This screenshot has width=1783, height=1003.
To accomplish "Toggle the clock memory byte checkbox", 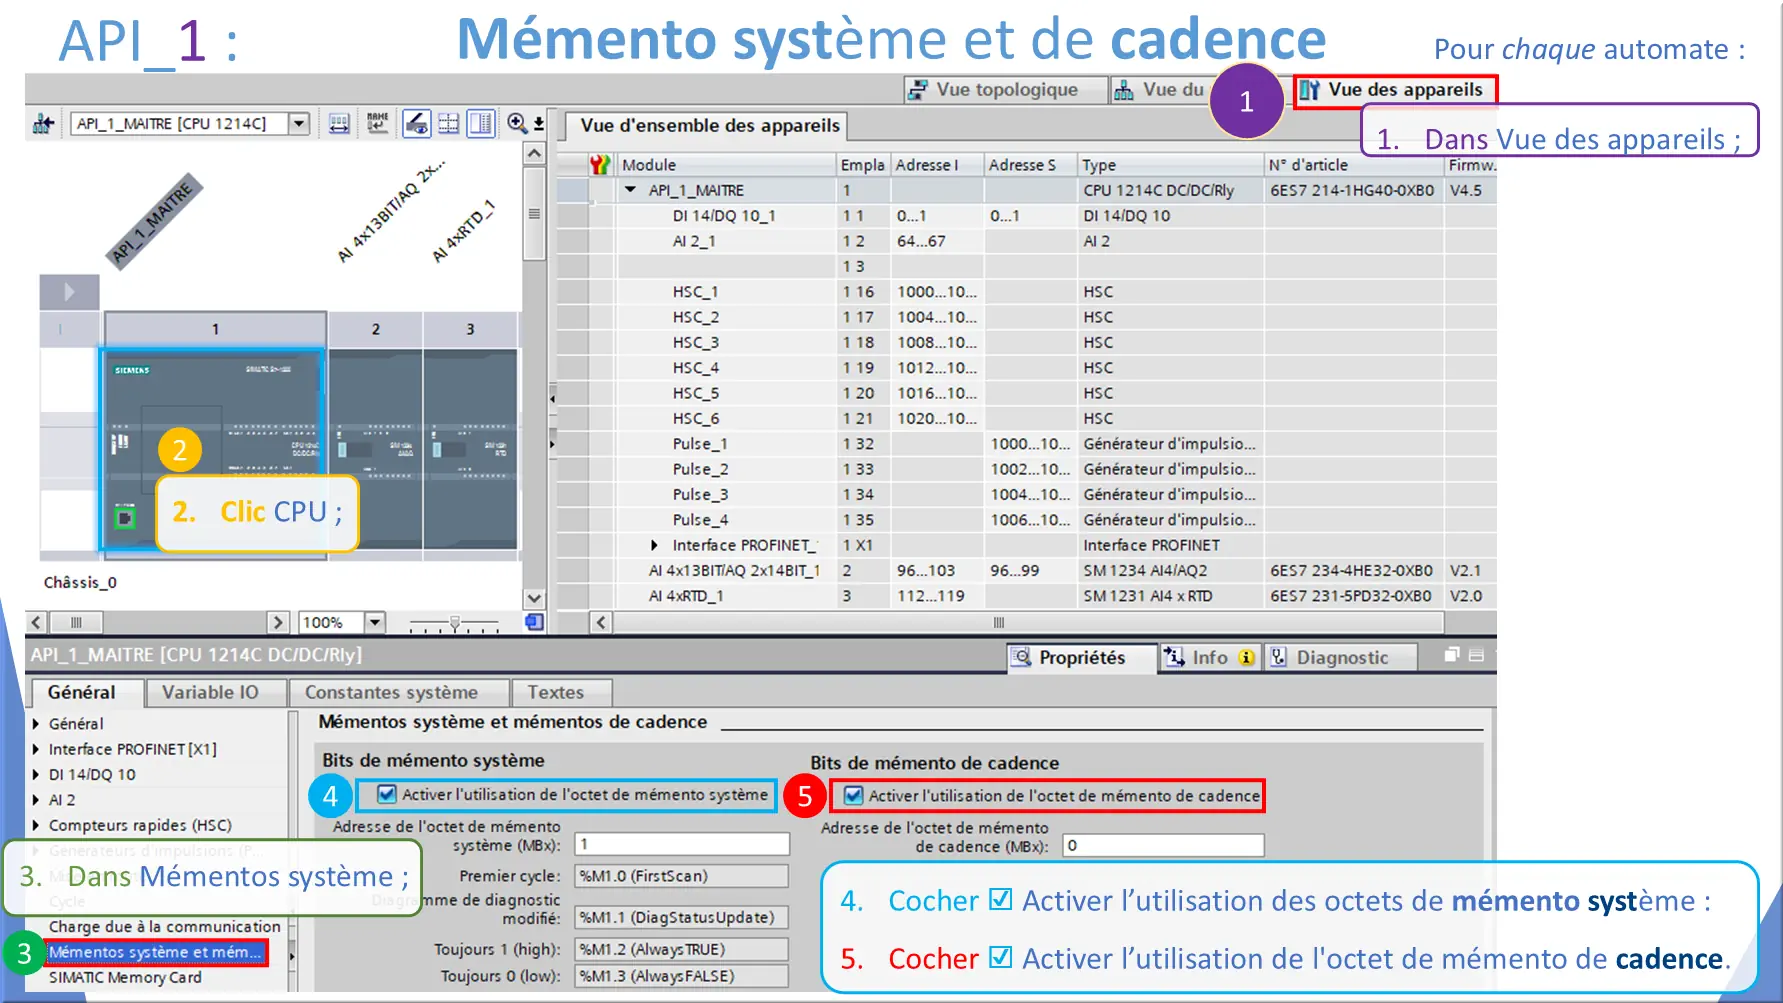I will pos(853,796).
